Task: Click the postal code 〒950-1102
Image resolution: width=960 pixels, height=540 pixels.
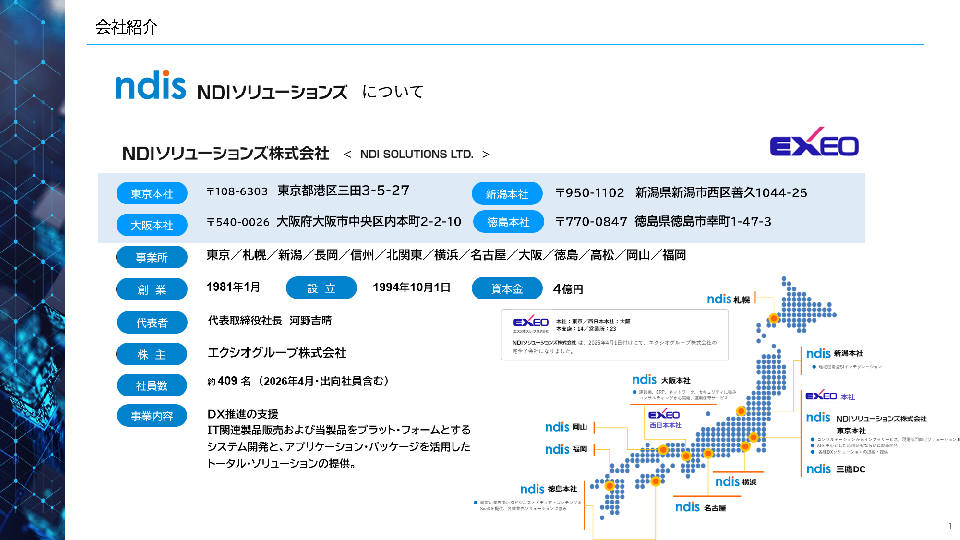Action: [590, 193]
